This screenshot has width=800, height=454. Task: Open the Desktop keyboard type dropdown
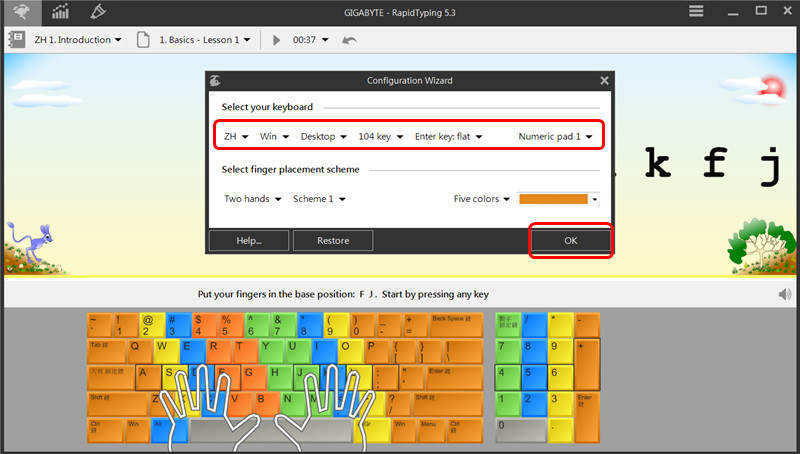[x=323, y=137]
